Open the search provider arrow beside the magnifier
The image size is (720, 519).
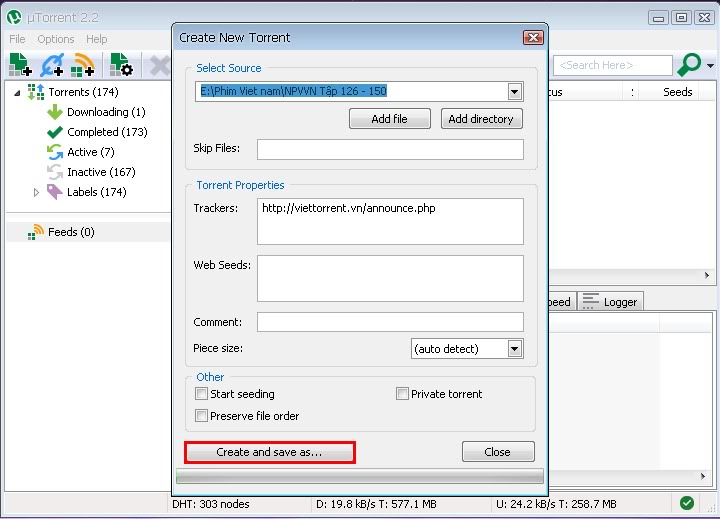tap(710, 66)
